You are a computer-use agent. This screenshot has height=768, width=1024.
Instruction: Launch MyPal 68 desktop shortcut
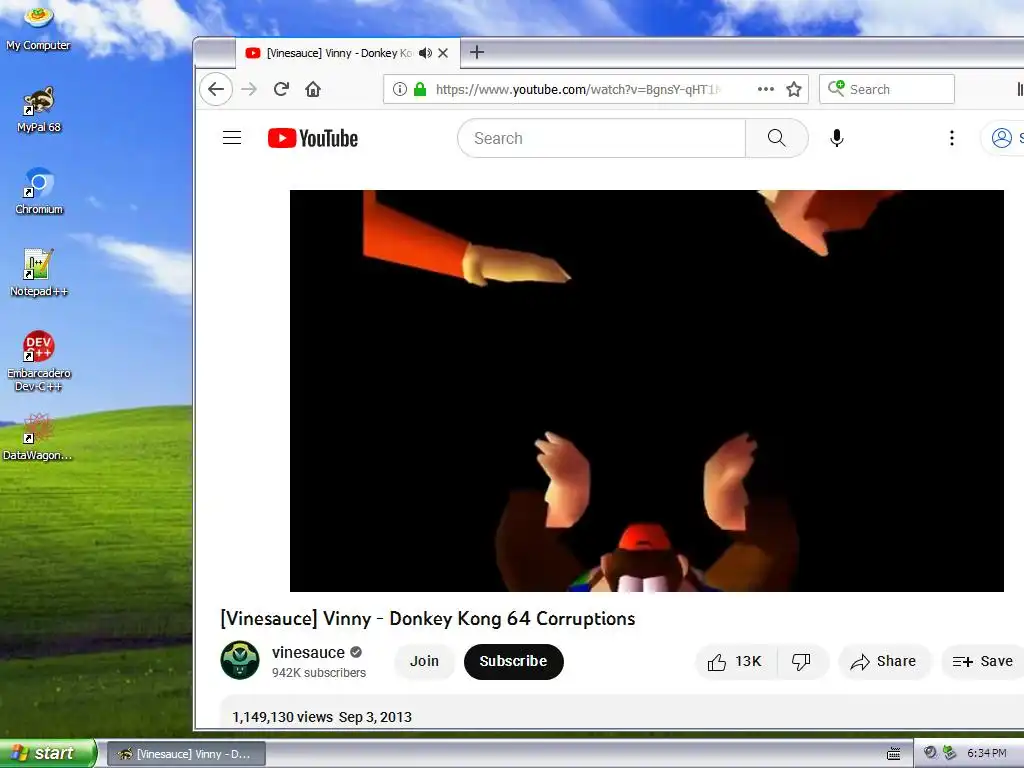pyautogui.click(x=39, y=110)
